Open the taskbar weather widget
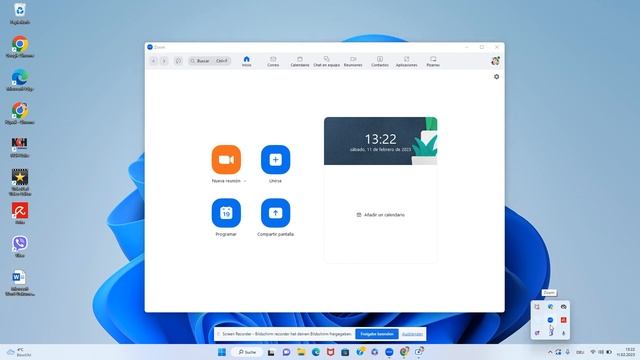 click(x=19, y=352)
